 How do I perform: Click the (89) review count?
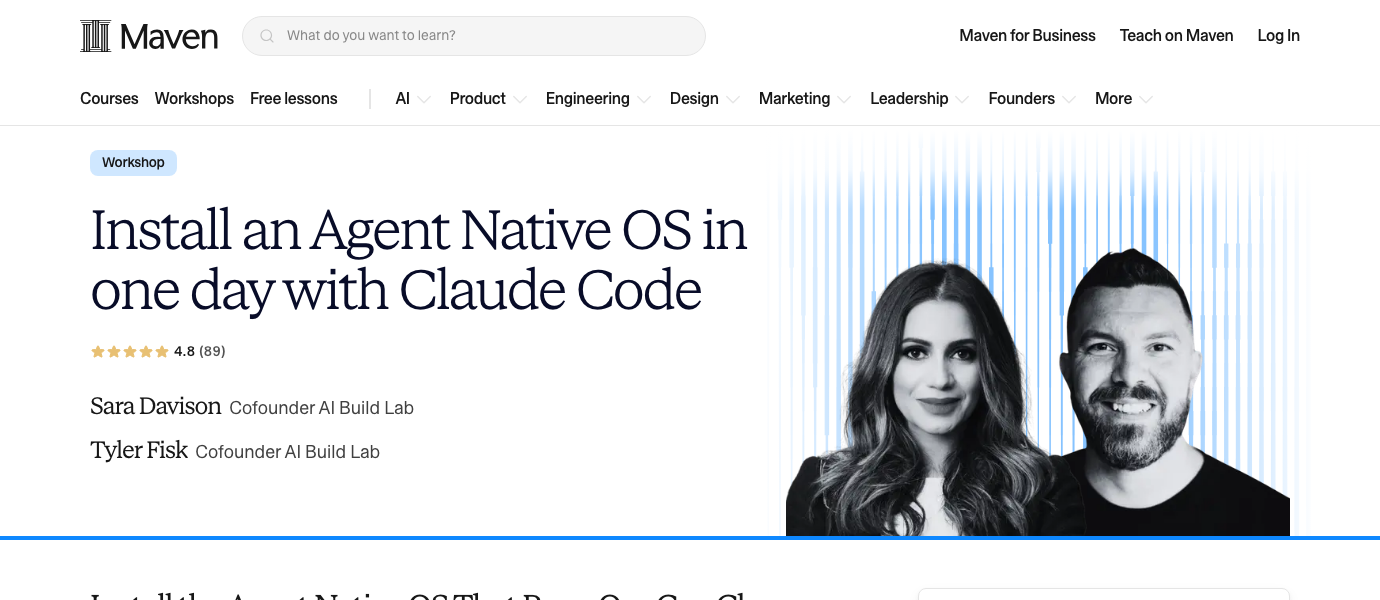212,352
